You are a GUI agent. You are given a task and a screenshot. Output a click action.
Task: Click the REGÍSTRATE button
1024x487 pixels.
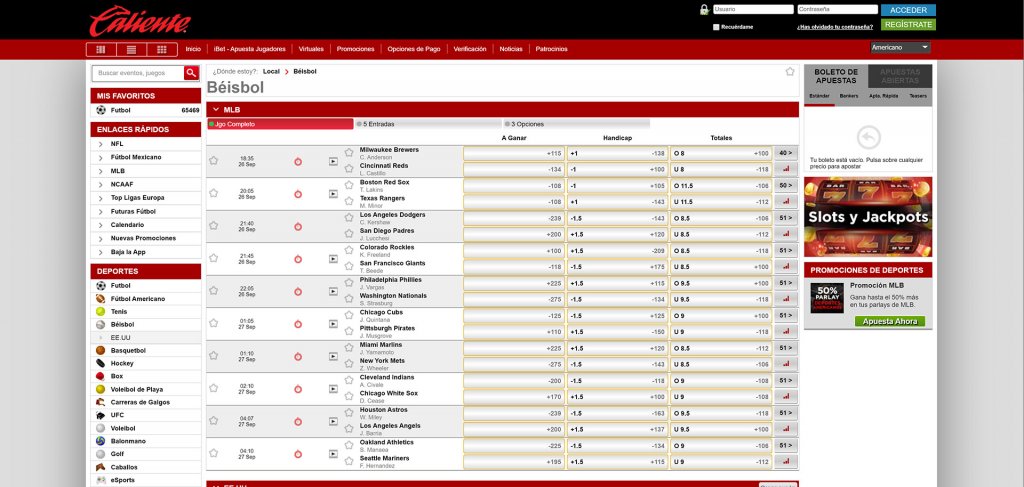(908, 24)
